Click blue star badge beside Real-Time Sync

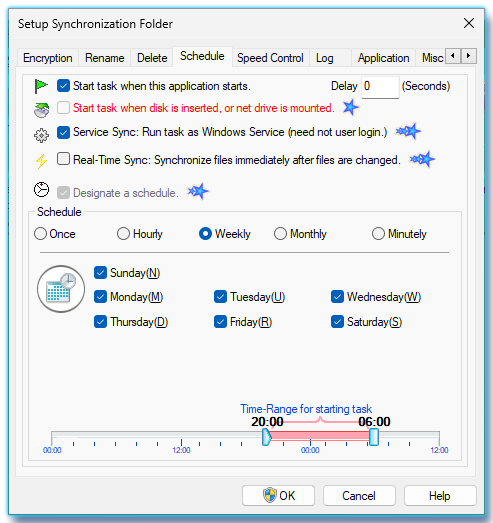pyautogui.click(x=422, y=159)
